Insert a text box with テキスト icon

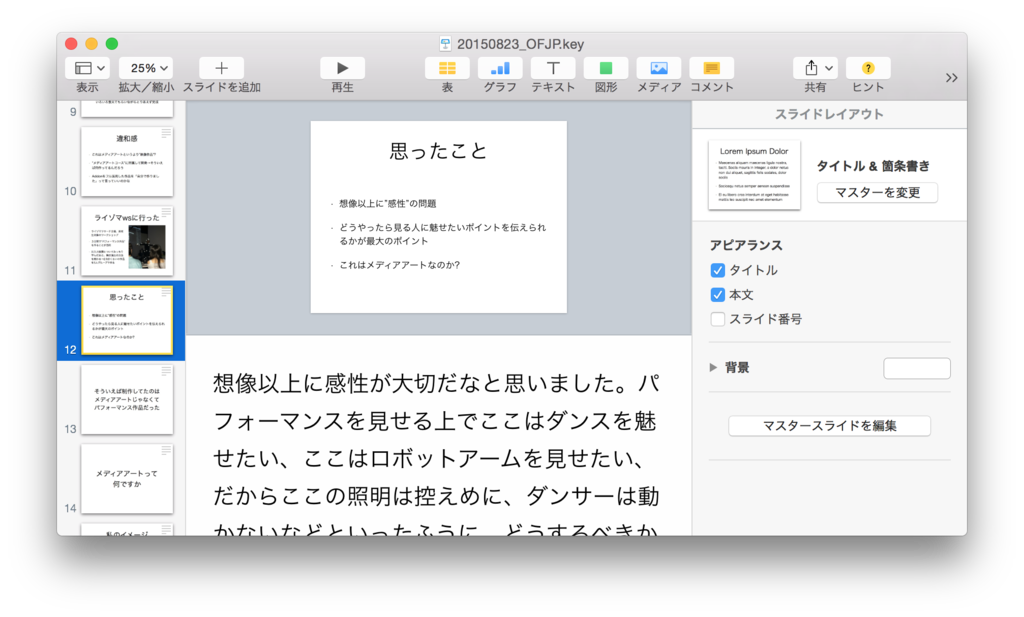553,68
